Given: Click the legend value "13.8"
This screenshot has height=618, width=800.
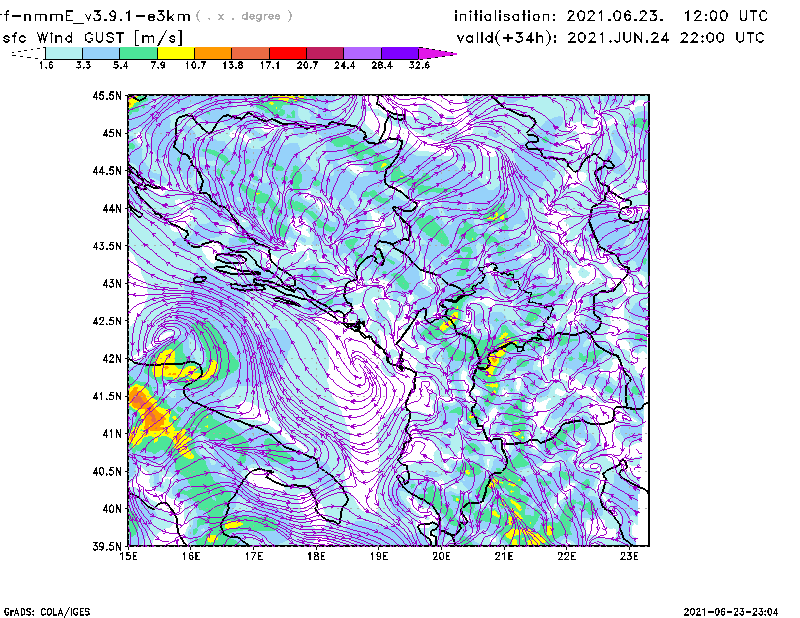Looking at the screenshot, I should point(233,65).
